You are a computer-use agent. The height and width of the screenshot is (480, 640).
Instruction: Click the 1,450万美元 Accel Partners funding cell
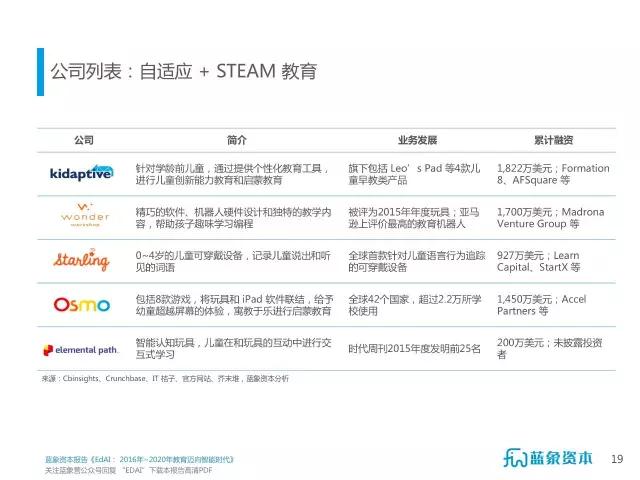coord(542,305)
